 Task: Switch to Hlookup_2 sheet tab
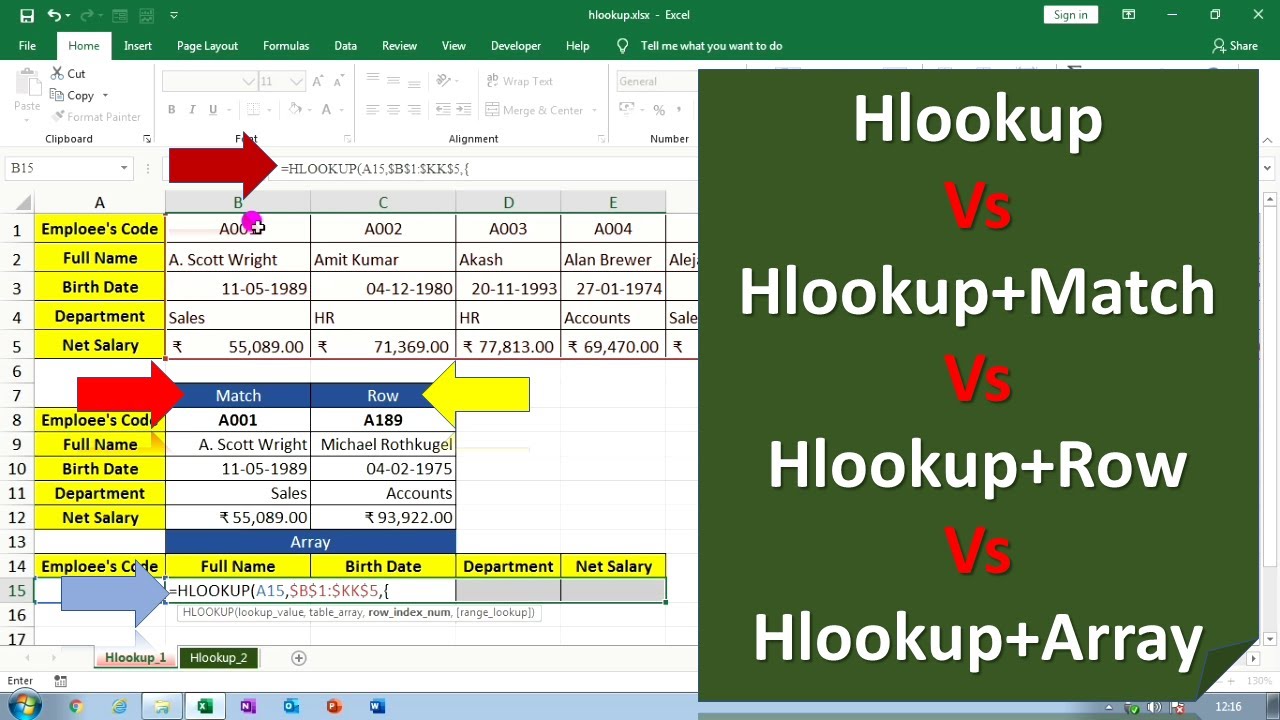tap(218, 658)
